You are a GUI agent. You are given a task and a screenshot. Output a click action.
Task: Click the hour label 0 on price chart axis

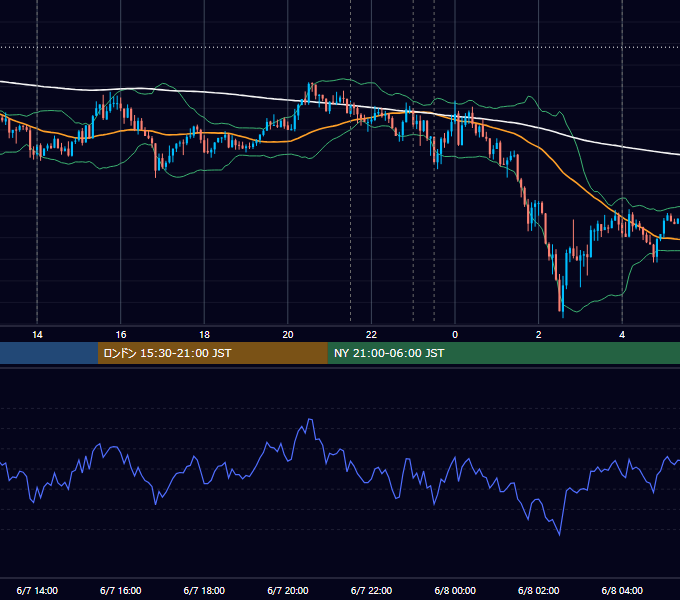click(x=455, y=335)
